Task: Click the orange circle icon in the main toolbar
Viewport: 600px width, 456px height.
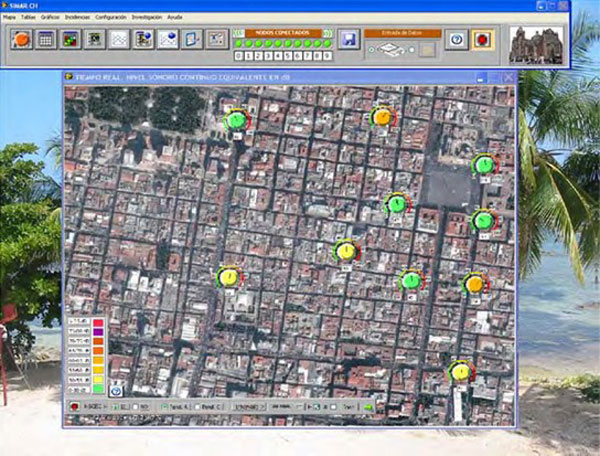Action: pyautogui.click(x=22, y=40)
